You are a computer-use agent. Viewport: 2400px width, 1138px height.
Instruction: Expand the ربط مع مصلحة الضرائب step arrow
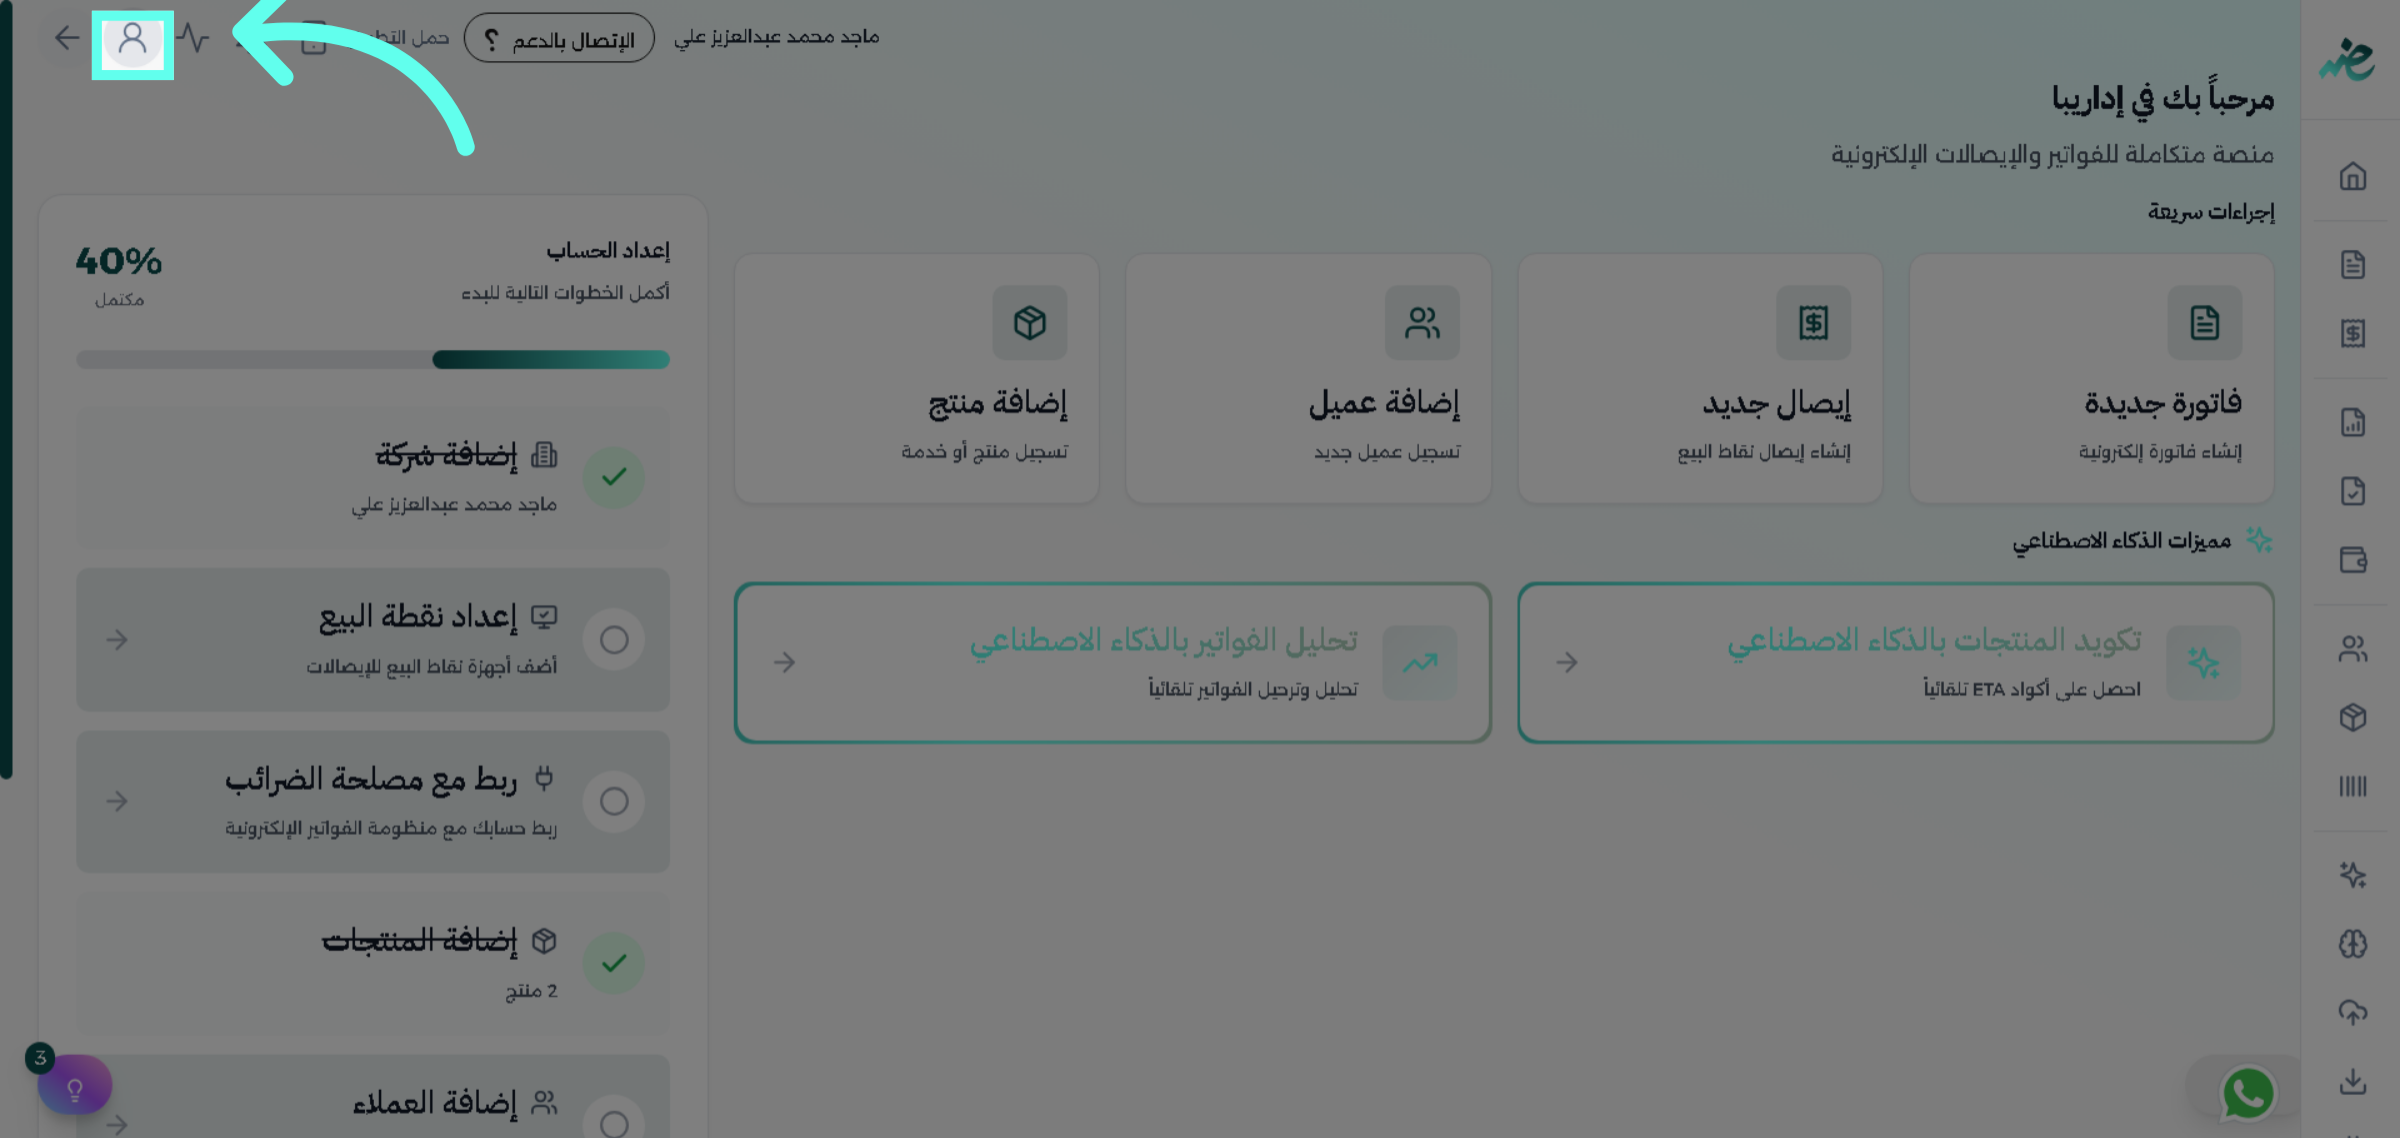pyautogui.click(x=119, y=800)
